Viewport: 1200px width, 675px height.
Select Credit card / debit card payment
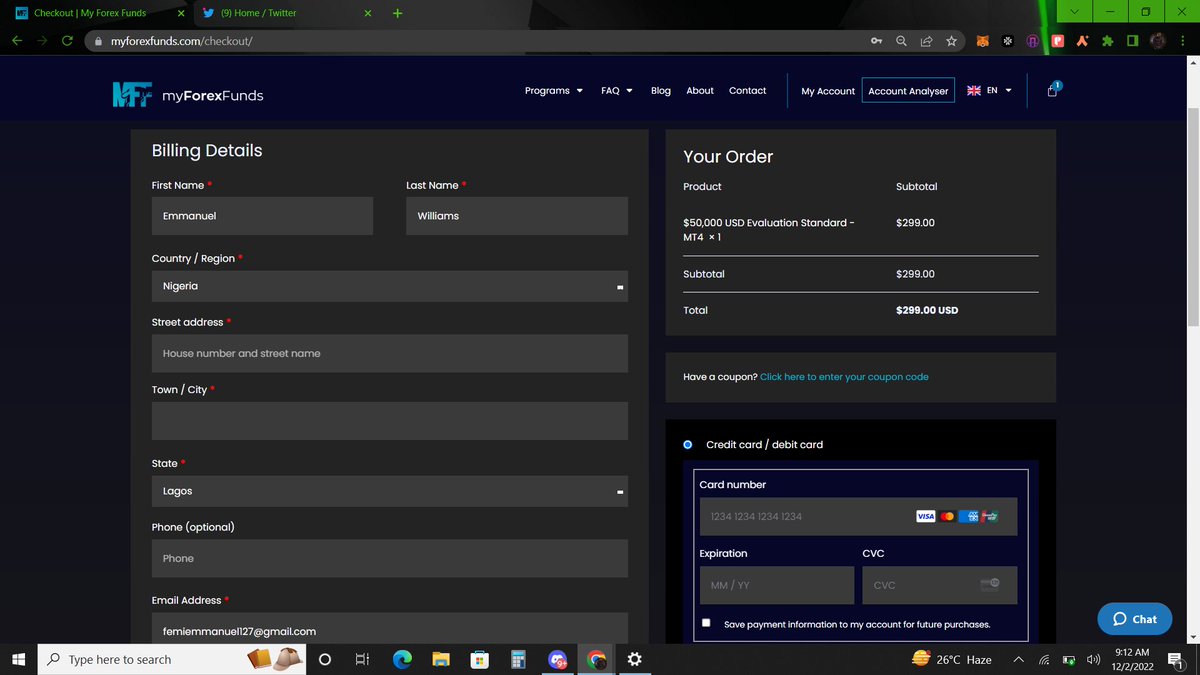coord(688,445)
